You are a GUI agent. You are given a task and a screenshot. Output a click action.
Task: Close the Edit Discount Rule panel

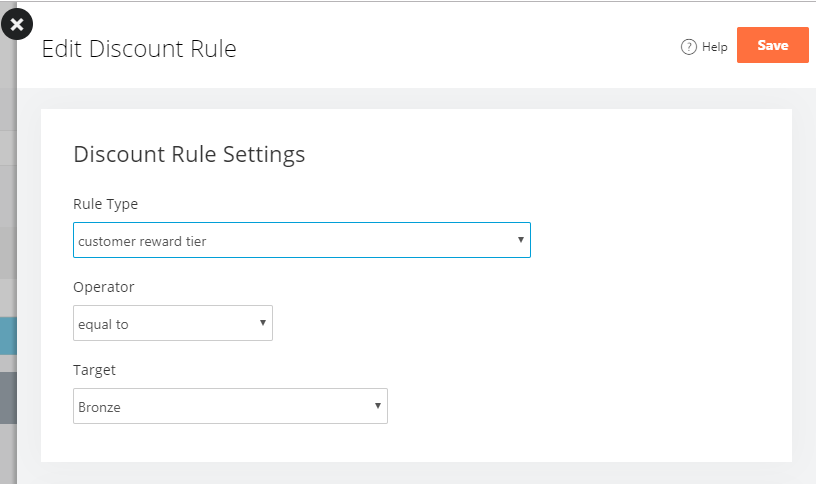tap(17, 24)
